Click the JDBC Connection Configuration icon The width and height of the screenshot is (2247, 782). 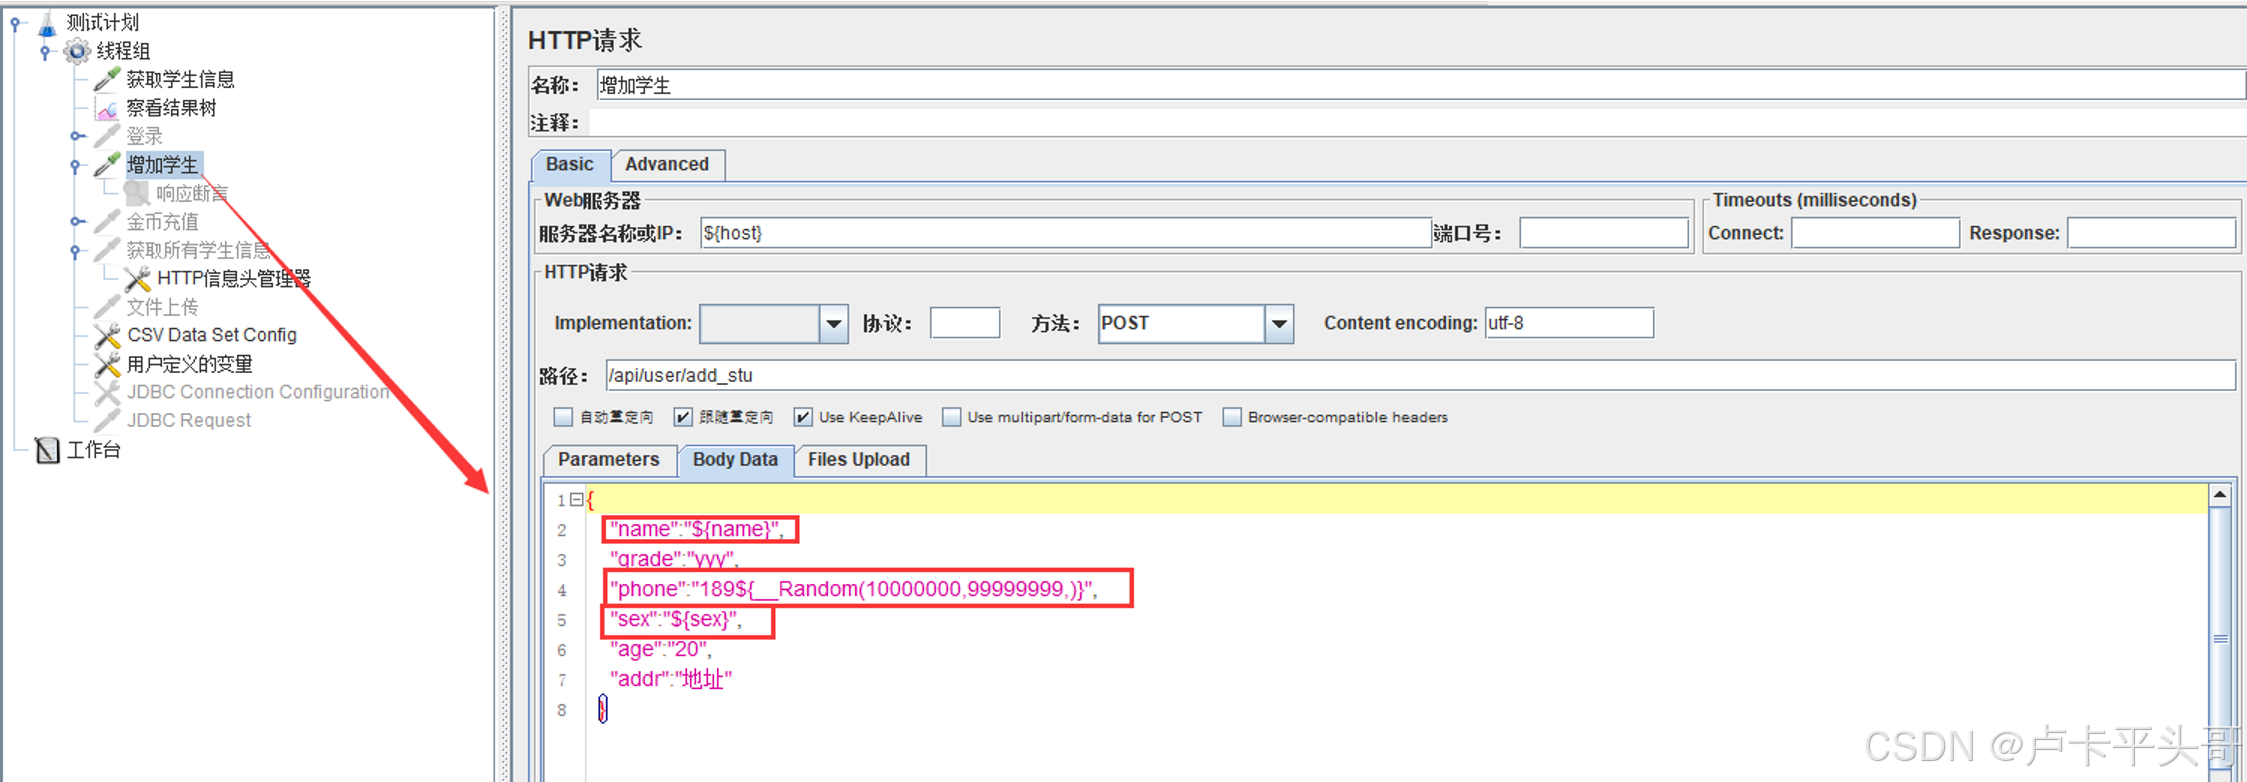coord(107,393)
